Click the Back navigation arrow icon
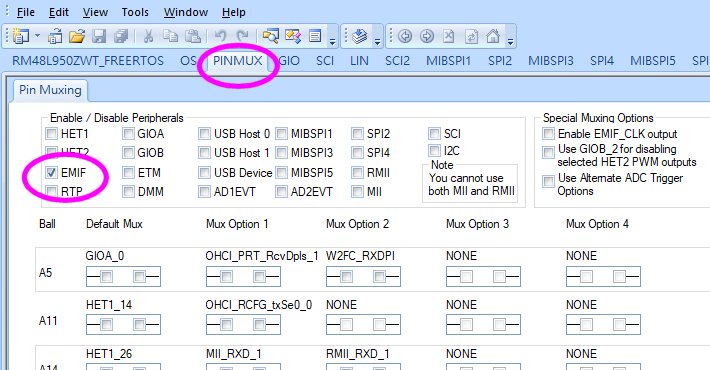The image size is (710, 370). [405, 36]
